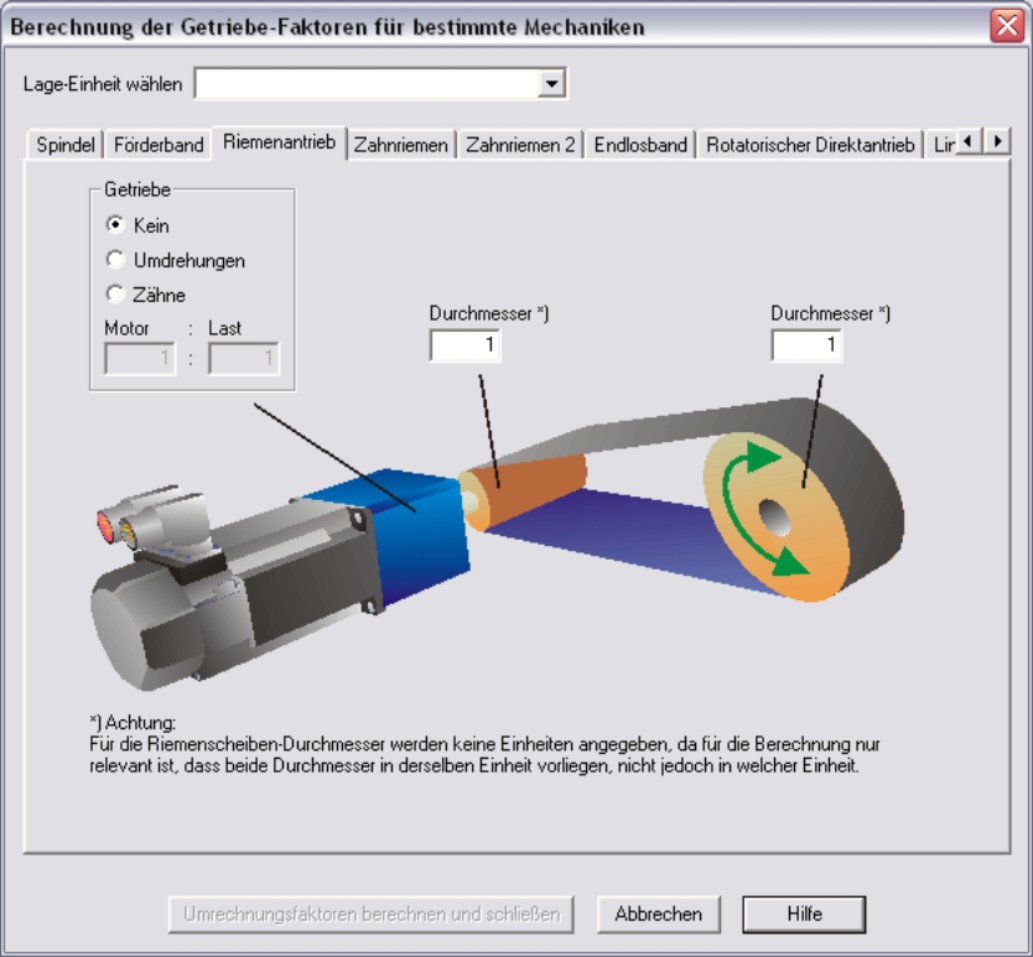Open the 'Lage-Einheit wählen' dropdown
This screenshot has width=1033, height=957.
[x=551, y=84]
